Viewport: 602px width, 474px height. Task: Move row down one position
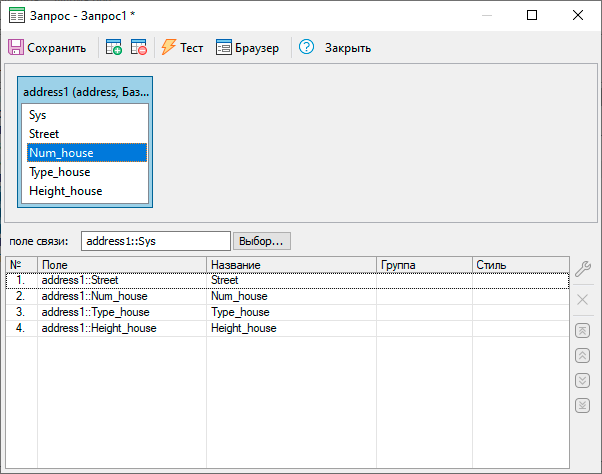point(583,380)
